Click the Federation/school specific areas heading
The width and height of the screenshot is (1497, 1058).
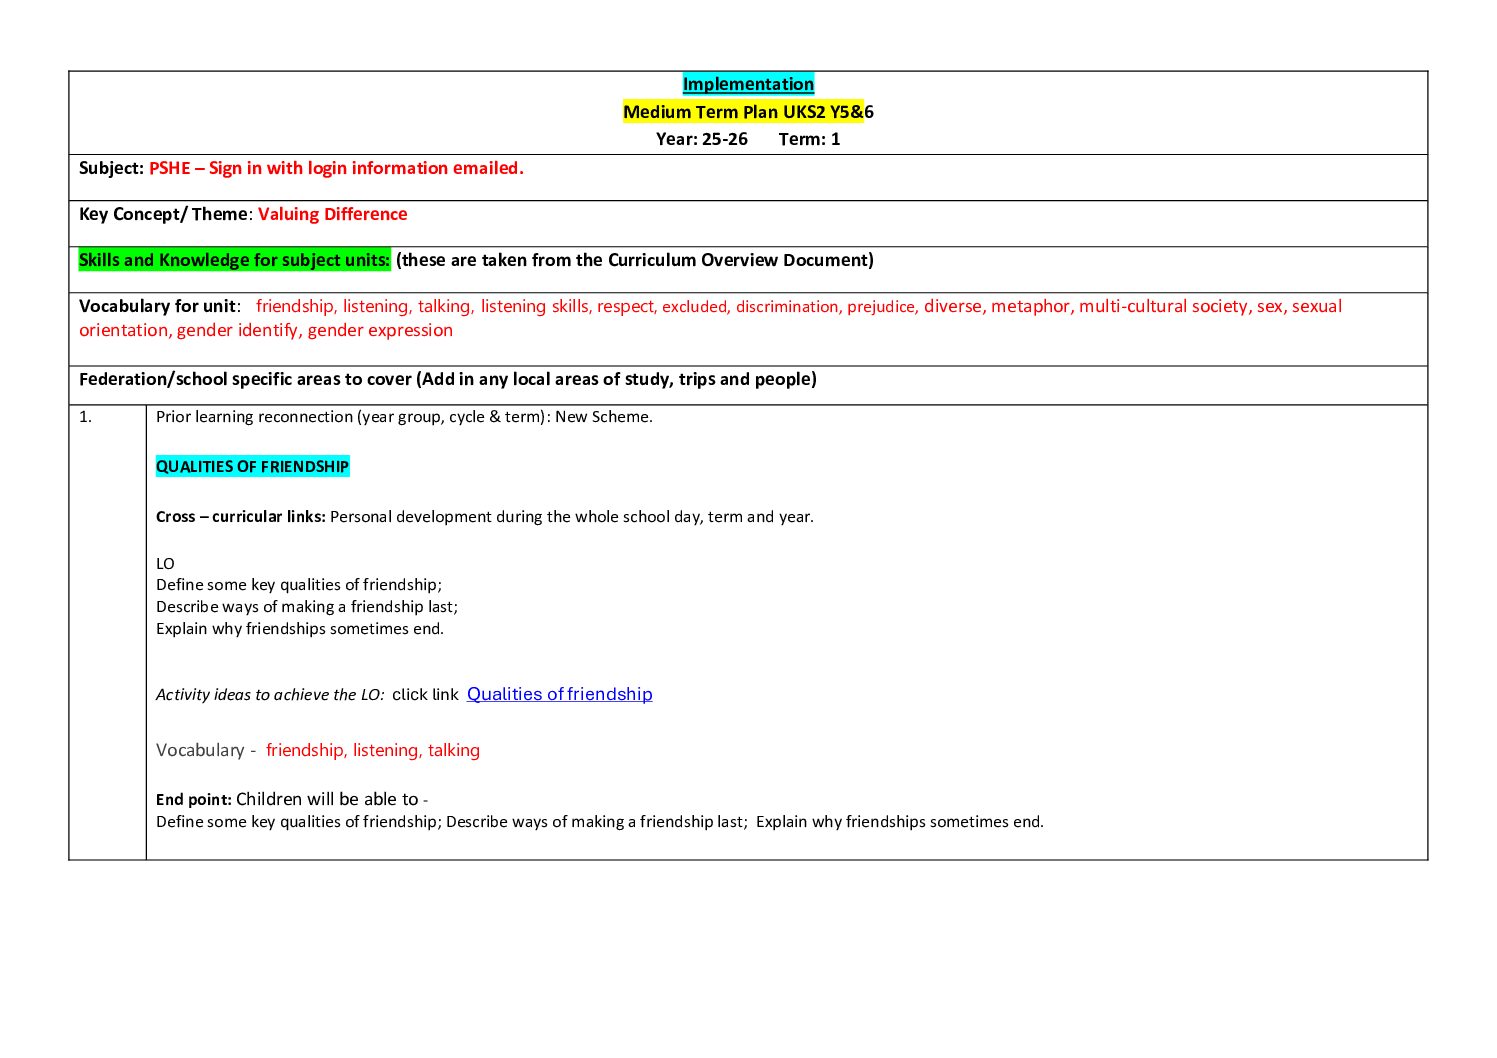[447, 379]
